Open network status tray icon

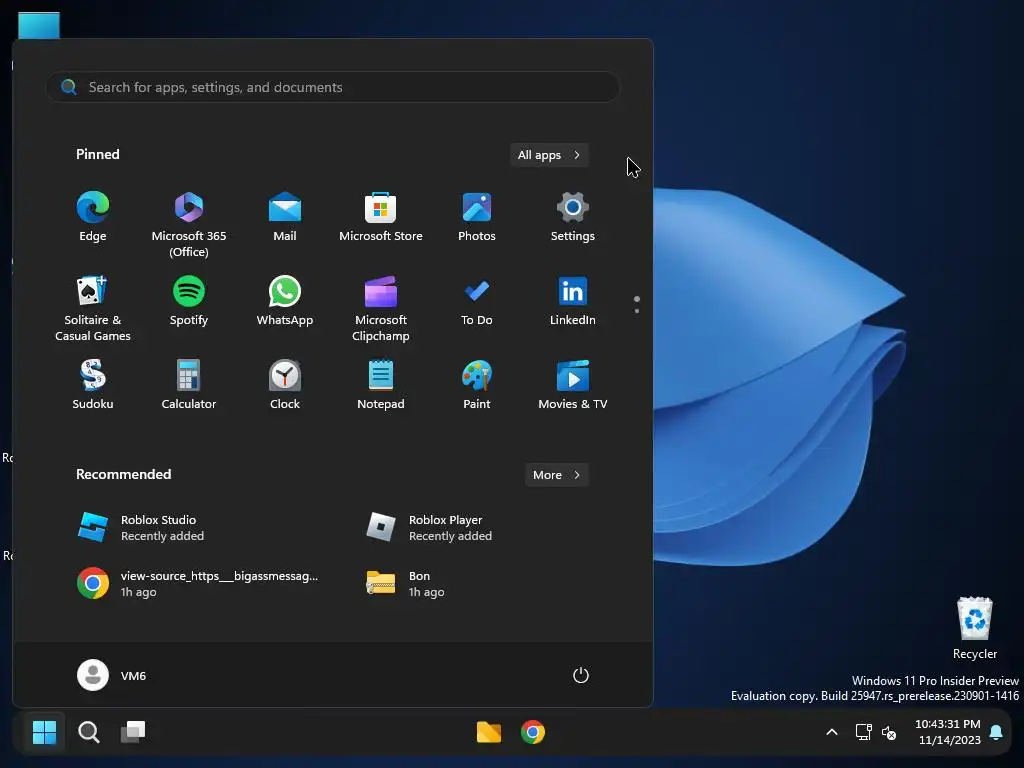[863, 732]
